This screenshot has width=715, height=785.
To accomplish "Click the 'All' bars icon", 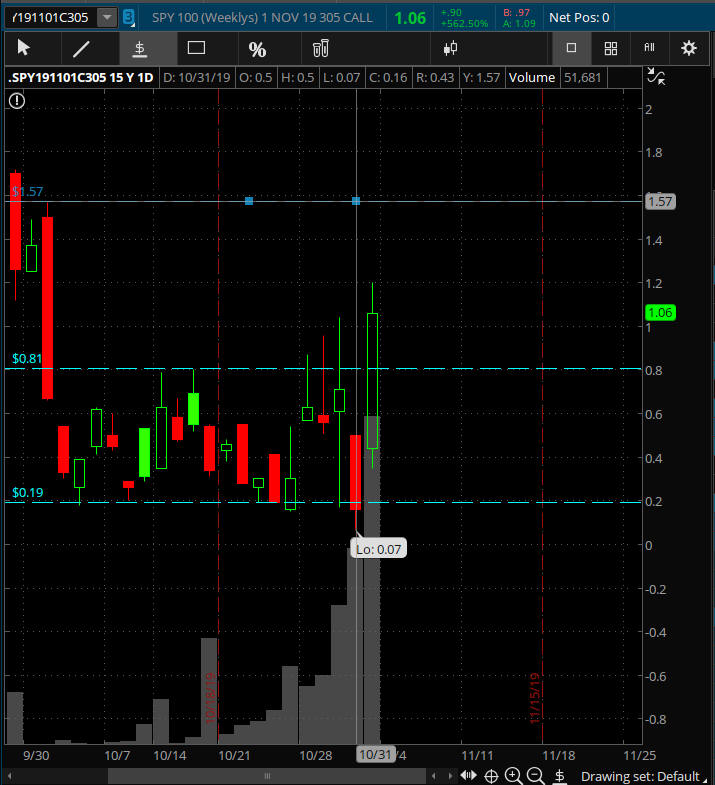I will [x=649, y=47].
